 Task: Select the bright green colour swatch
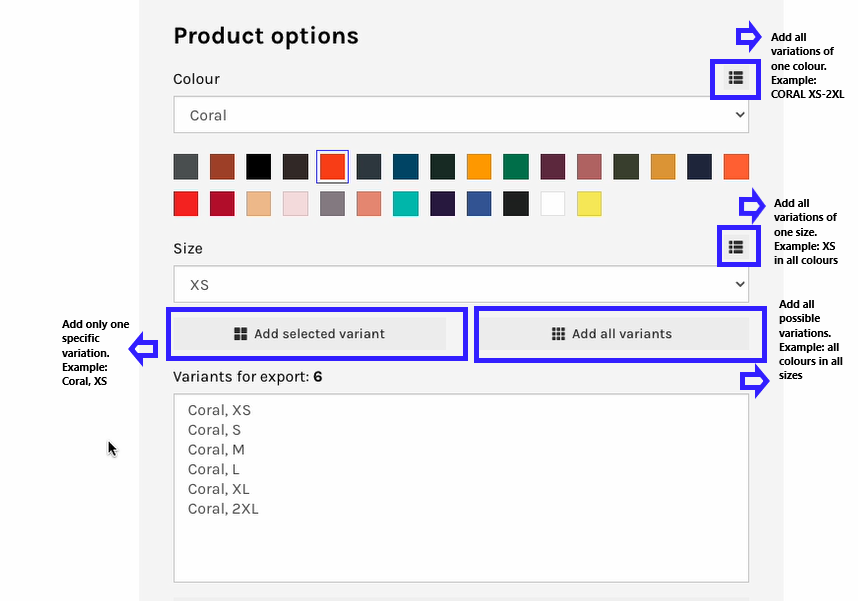coord(516,166)
